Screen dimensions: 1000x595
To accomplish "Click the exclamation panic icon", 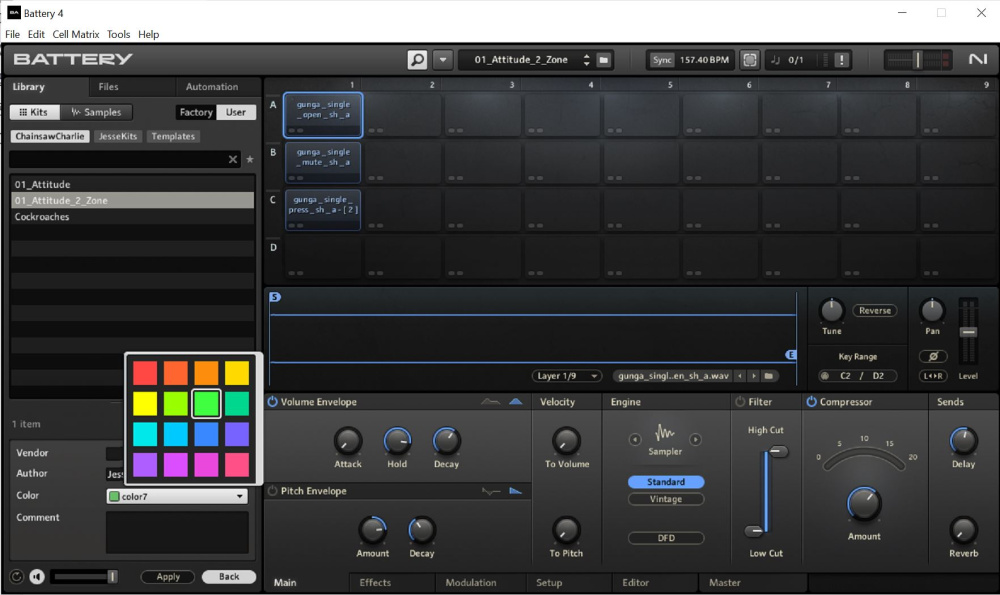I will (x=842, y=60).
